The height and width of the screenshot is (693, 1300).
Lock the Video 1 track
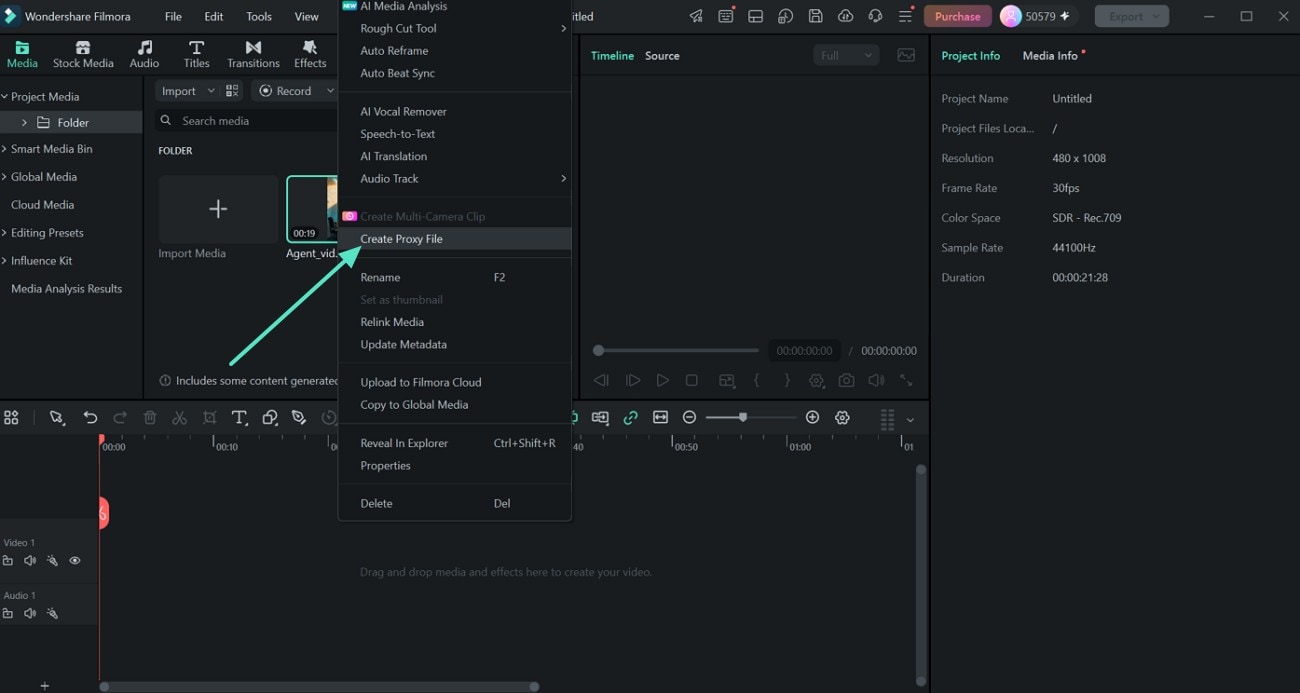click(x=8, y=561)
